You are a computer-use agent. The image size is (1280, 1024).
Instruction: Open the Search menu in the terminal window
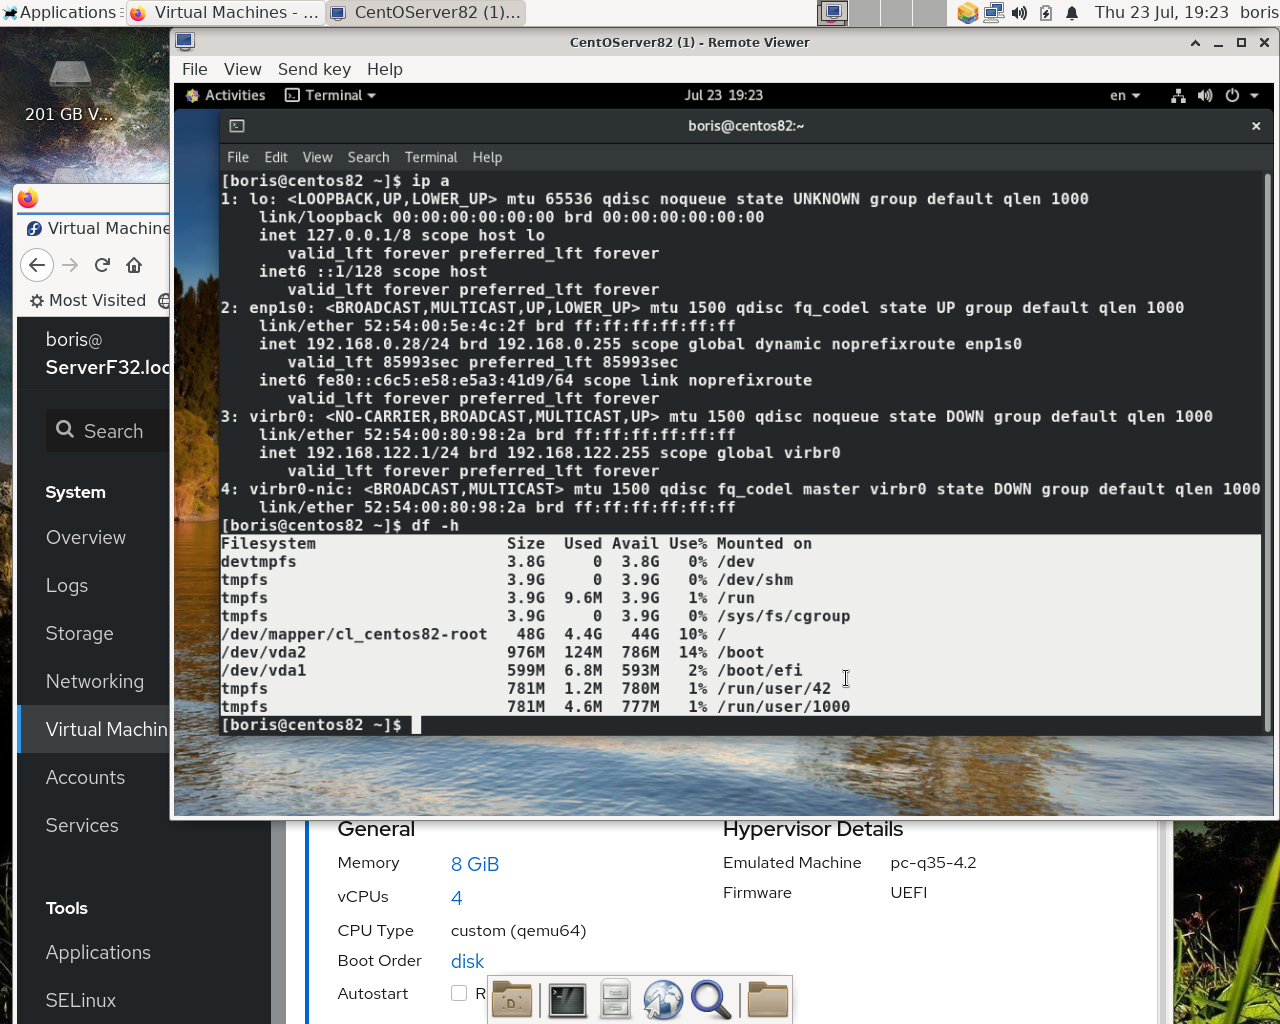coord(368,157)
